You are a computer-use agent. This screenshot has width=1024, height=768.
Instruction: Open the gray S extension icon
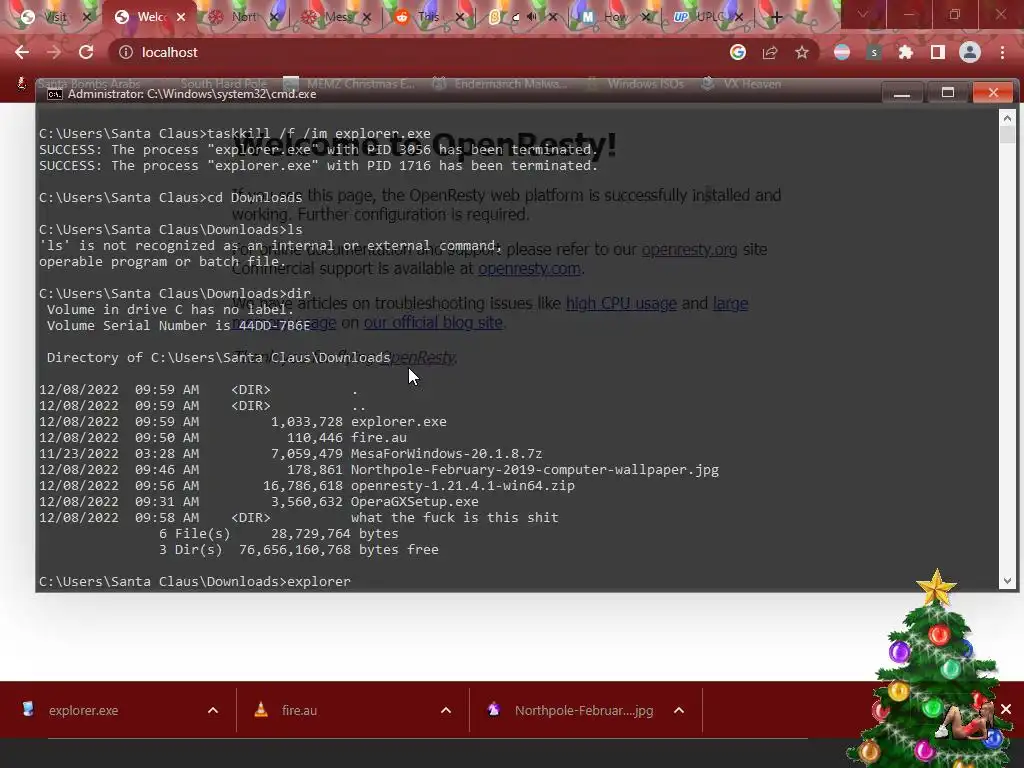[874, 52]
